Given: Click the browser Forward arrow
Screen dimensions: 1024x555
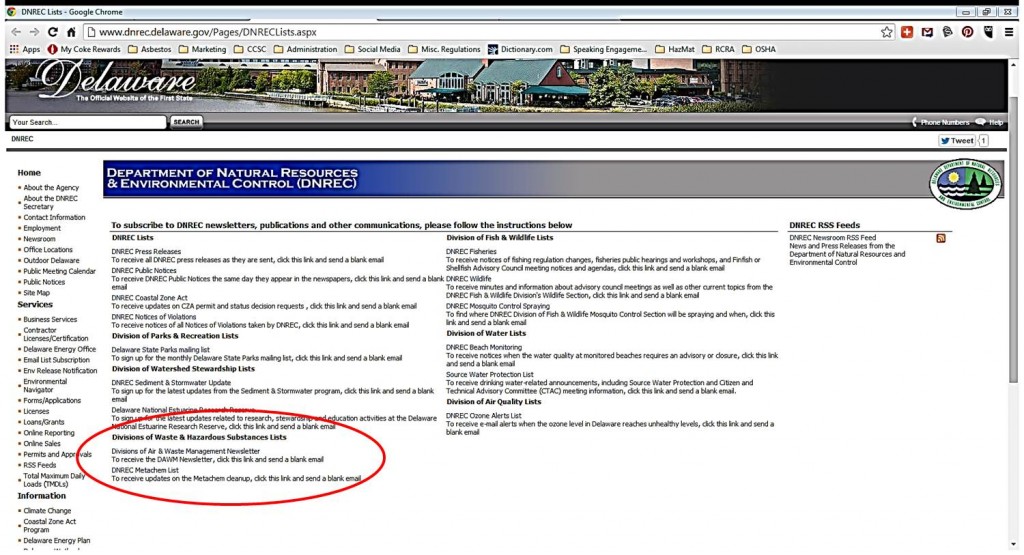Looking at the screenshot, I should 34,32.
